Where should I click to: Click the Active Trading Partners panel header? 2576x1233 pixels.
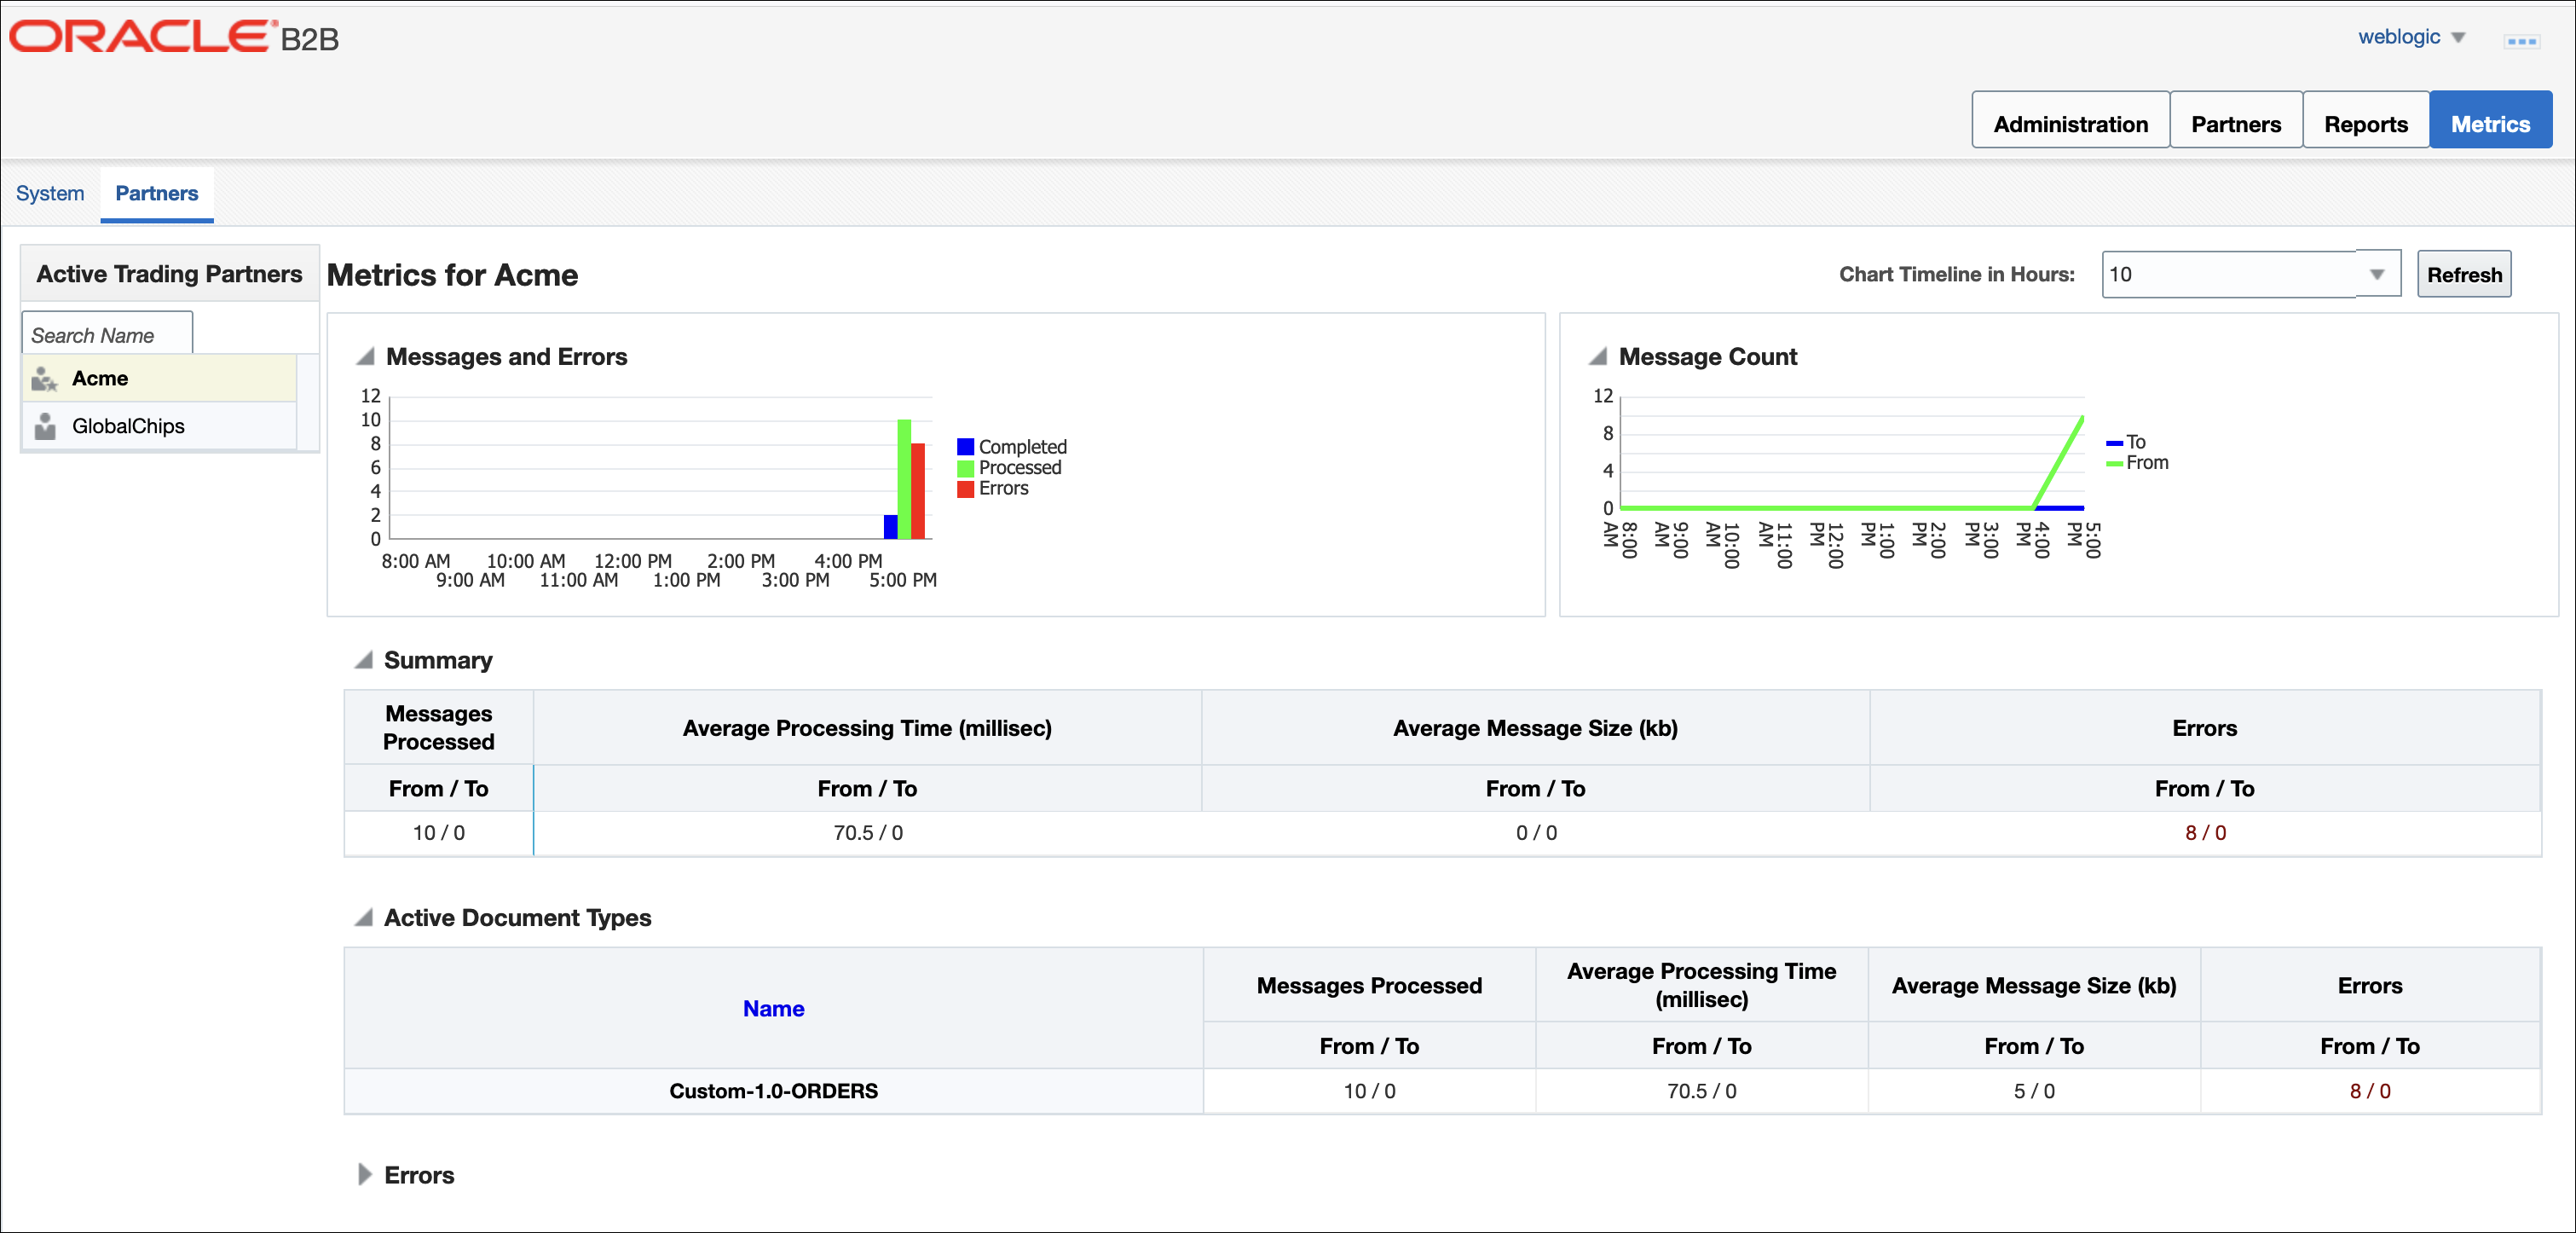[169, 274]
